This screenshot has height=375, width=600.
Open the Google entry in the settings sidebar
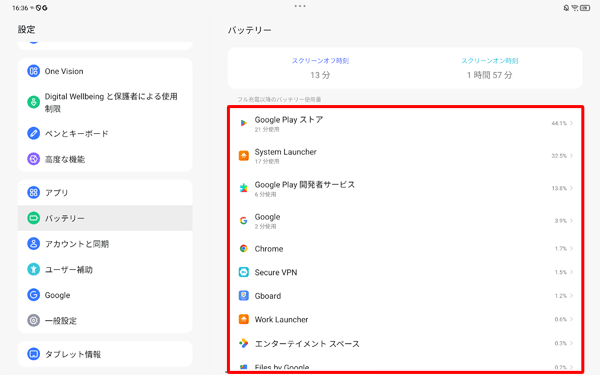click(105, 295)
